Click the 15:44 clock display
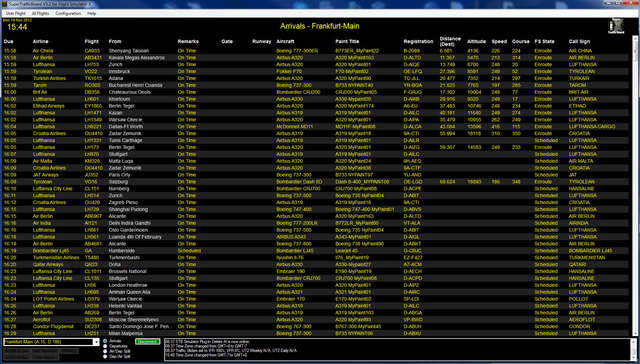The height and width of the screenshot is (364, 640). click(x=17, y=27)
